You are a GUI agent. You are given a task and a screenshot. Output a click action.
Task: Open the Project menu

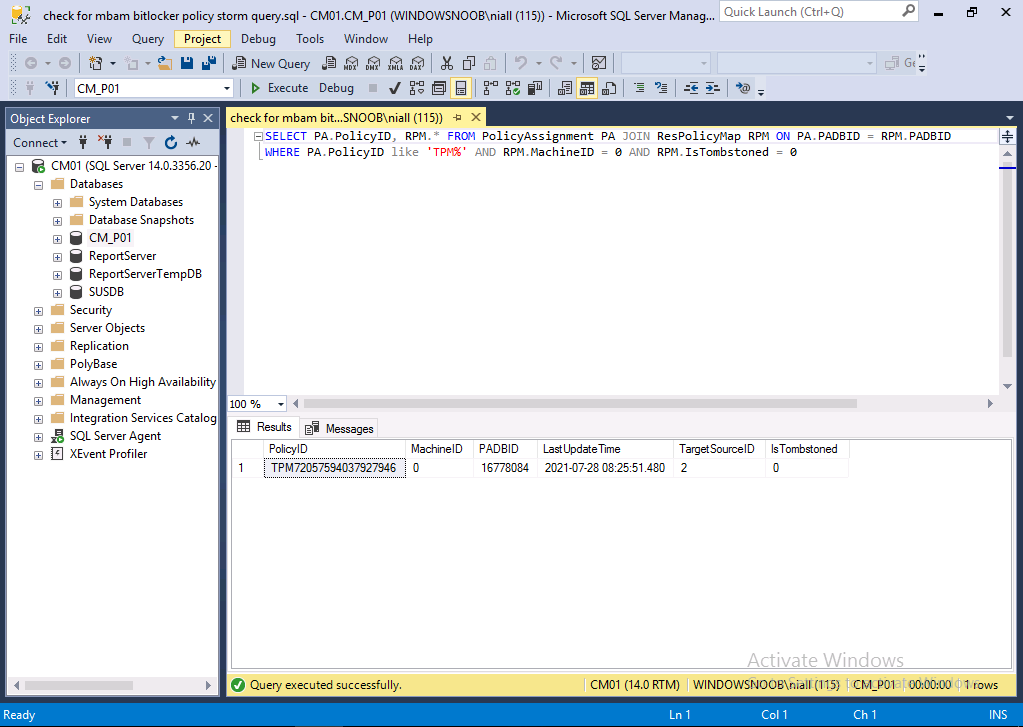[202, 39]
